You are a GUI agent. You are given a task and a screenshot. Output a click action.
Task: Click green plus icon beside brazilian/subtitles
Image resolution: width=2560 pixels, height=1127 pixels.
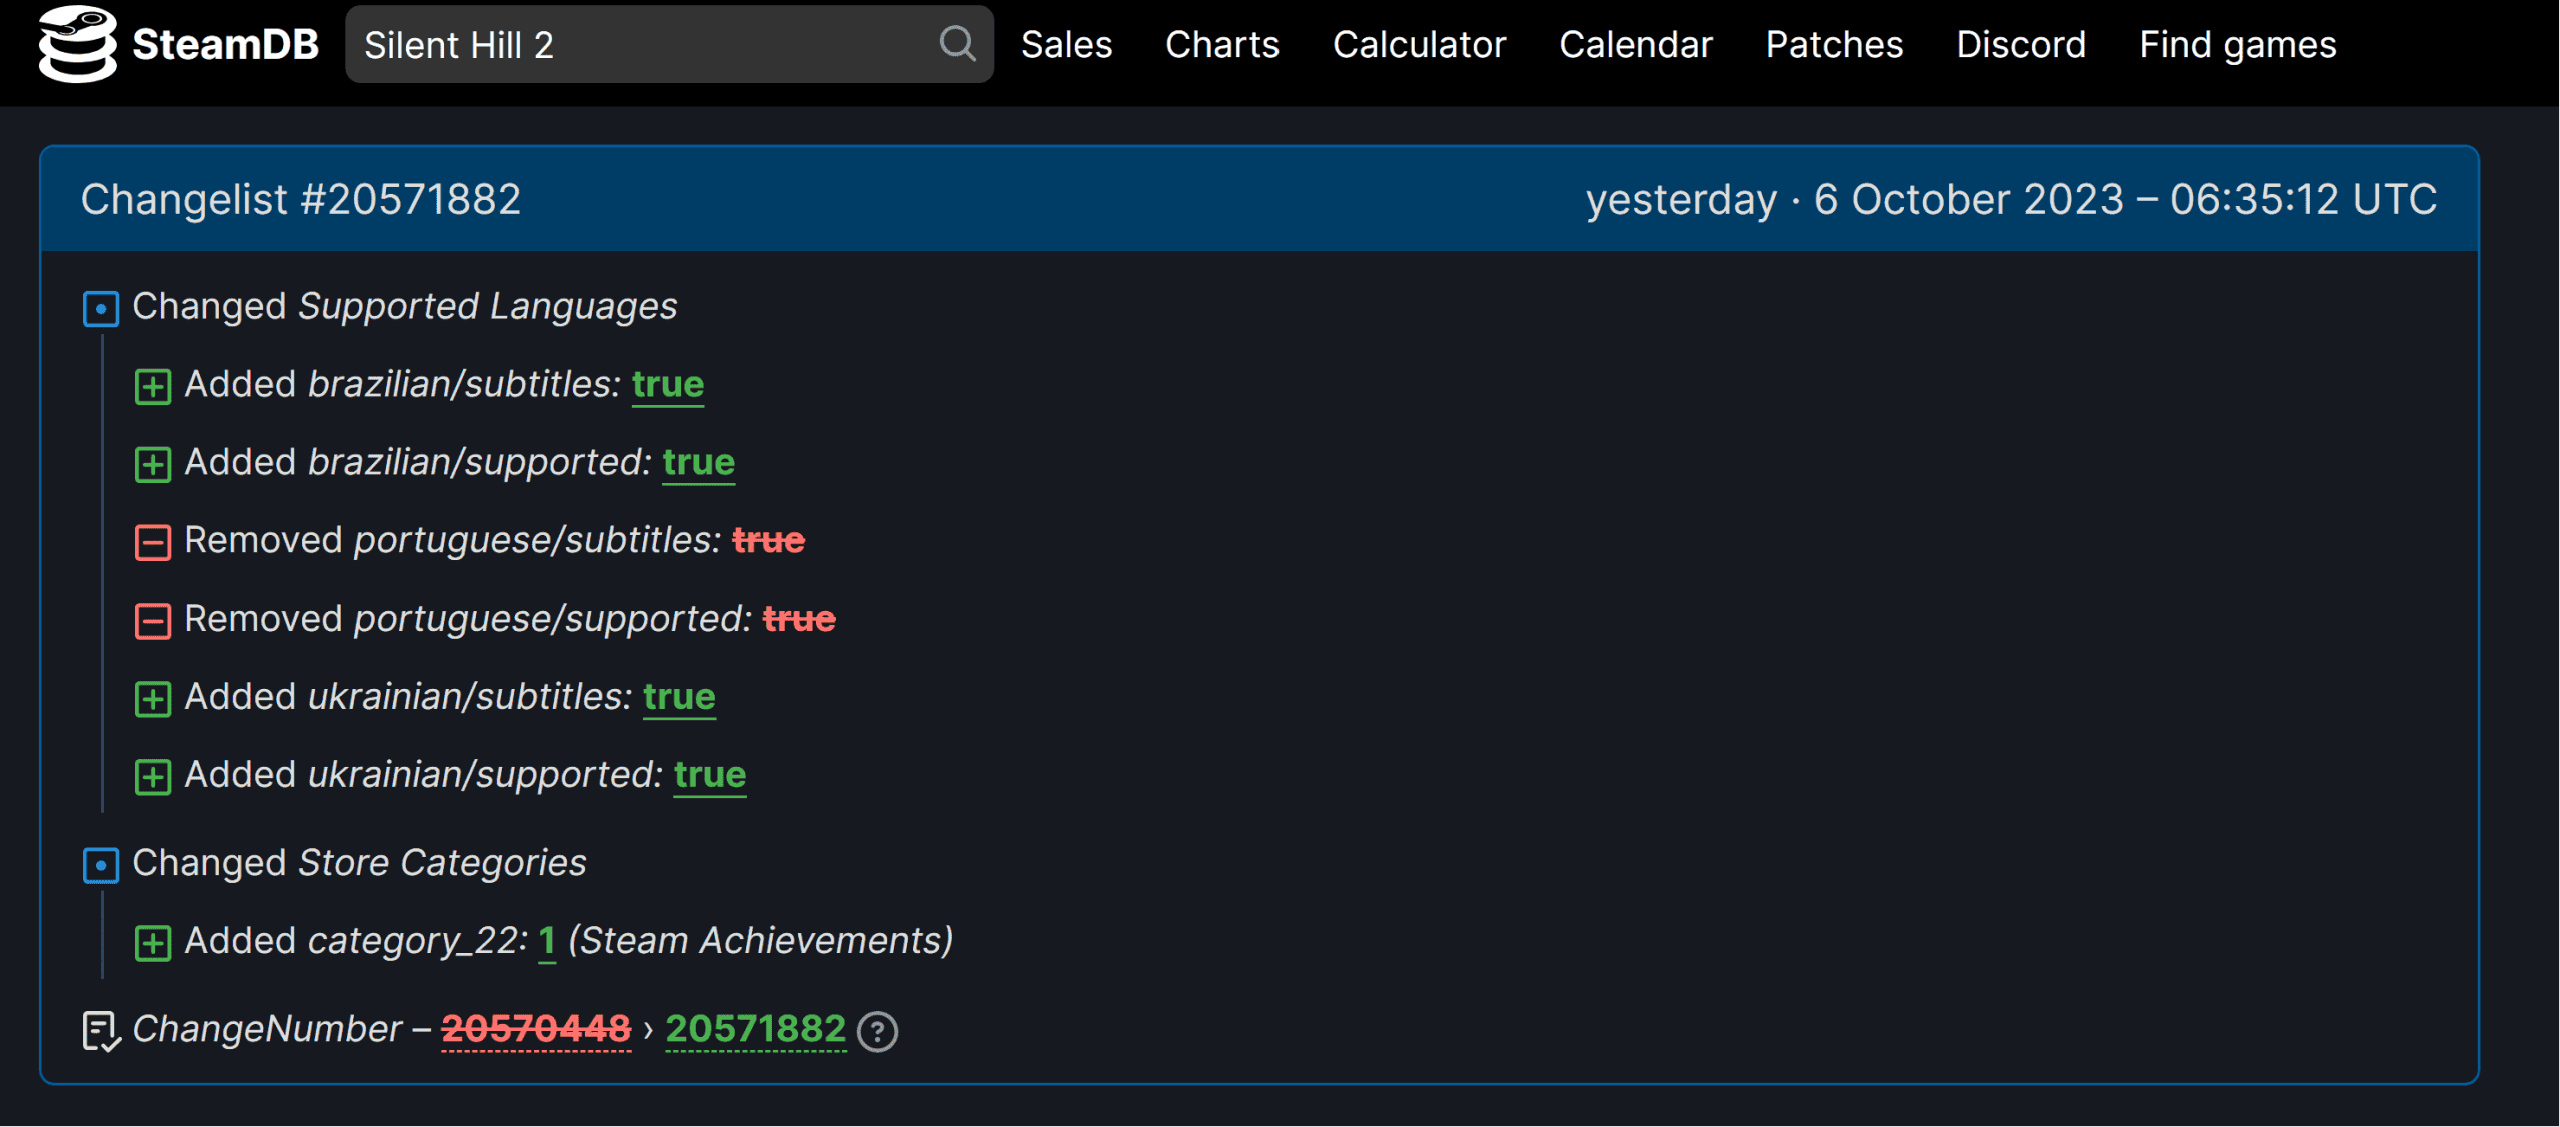point(153,386)
